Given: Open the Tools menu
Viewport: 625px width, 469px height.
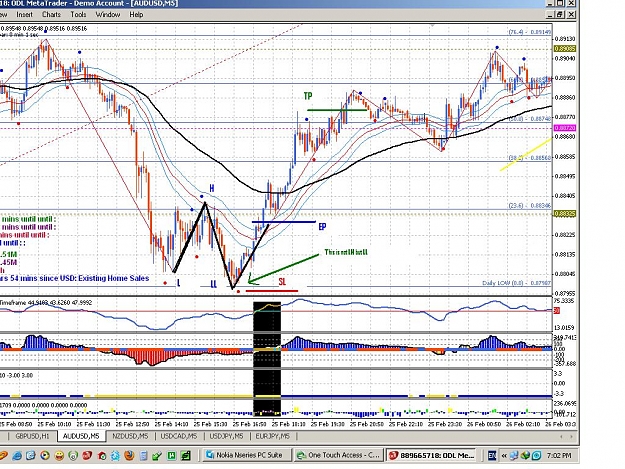Looking at the screenshot, I should click(78, 15).
